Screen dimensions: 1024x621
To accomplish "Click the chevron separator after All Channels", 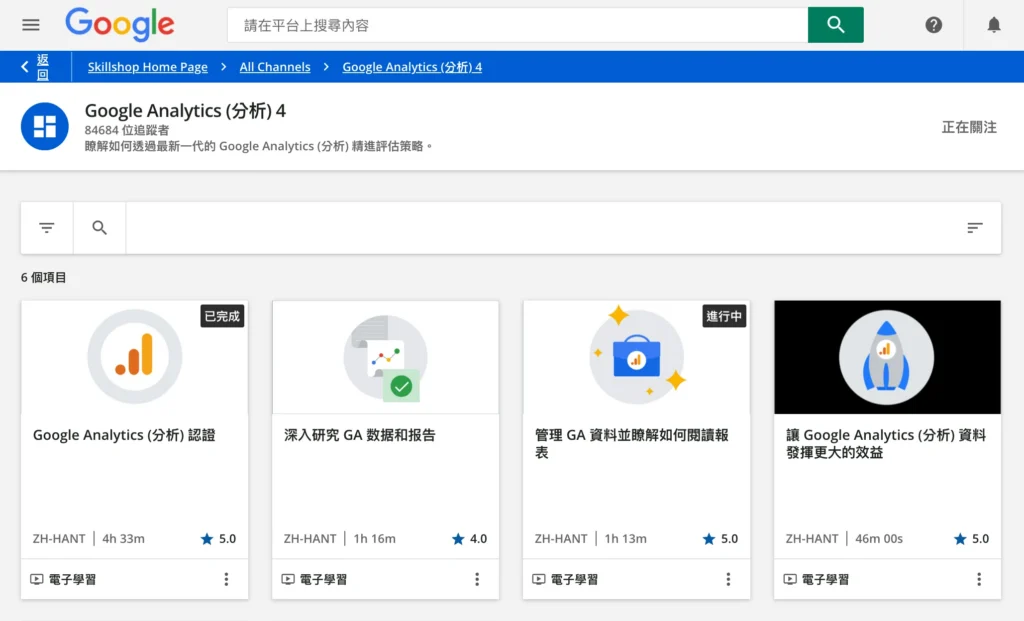I will pos(326,67).
